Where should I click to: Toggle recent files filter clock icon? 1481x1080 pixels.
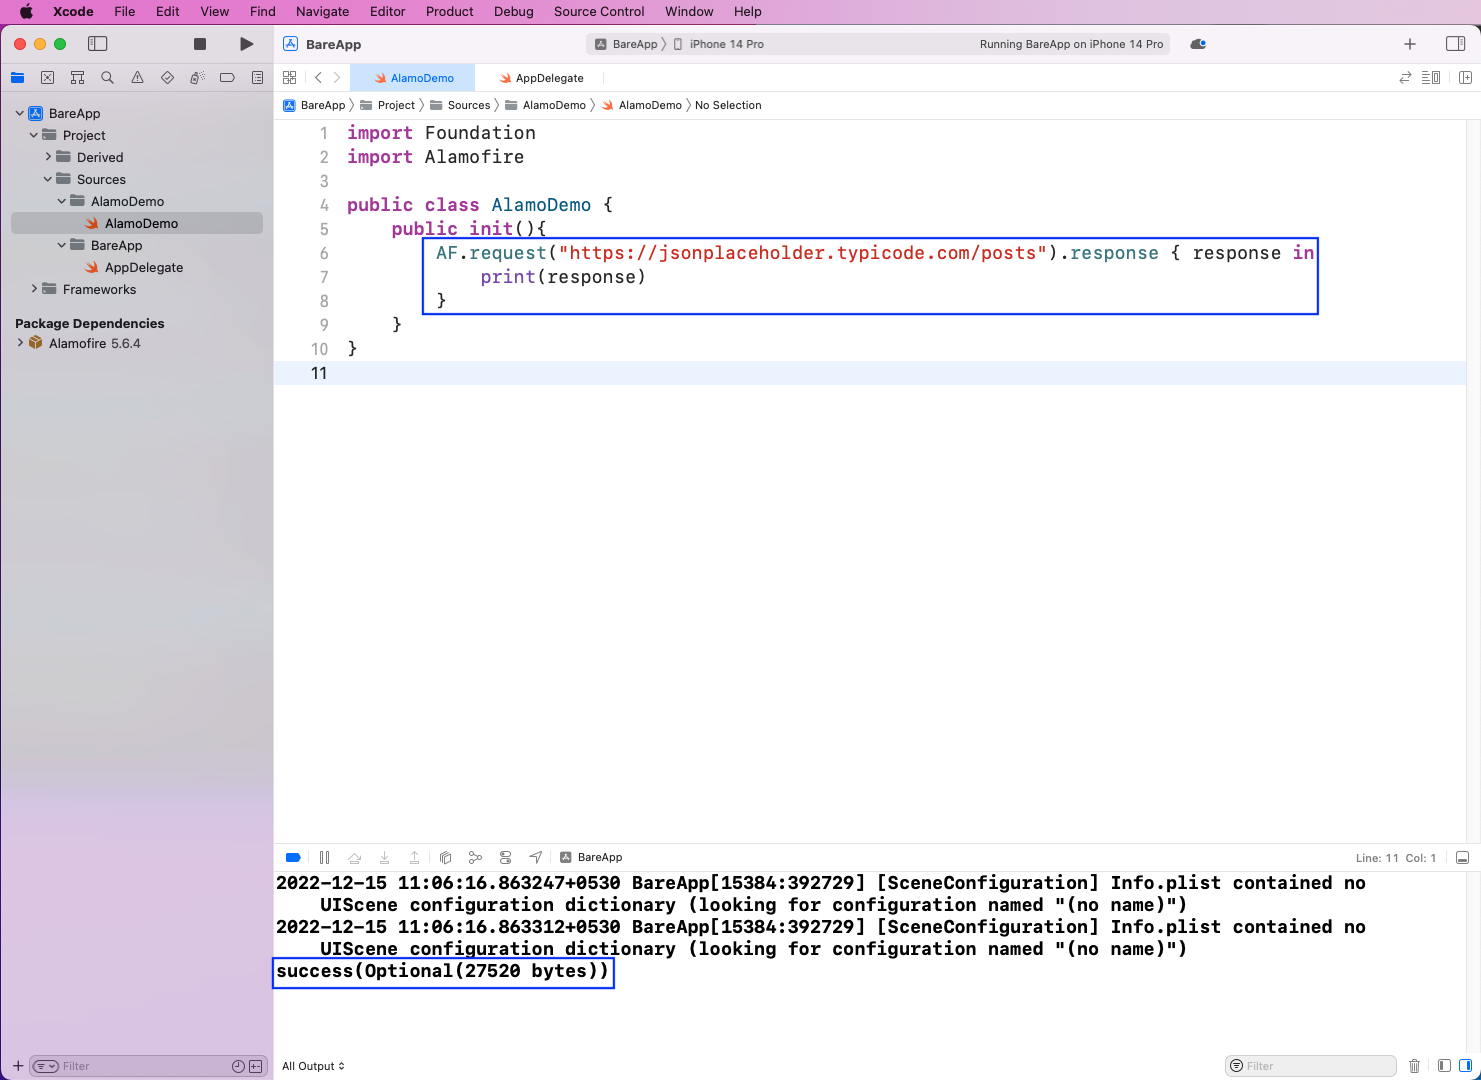(x=238, y=1066)
